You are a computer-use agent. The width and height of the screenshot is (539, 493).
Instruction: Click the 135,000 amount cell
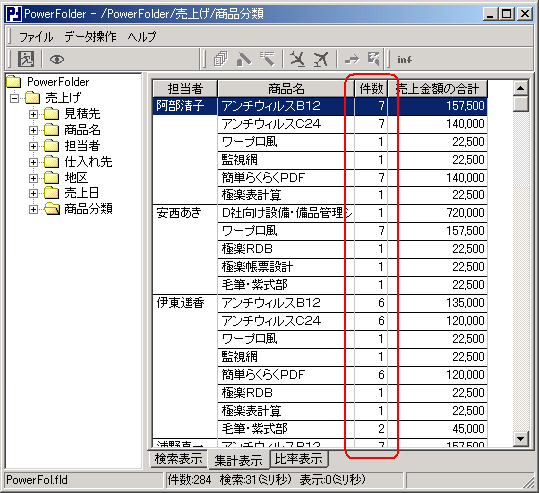point(438,303)
